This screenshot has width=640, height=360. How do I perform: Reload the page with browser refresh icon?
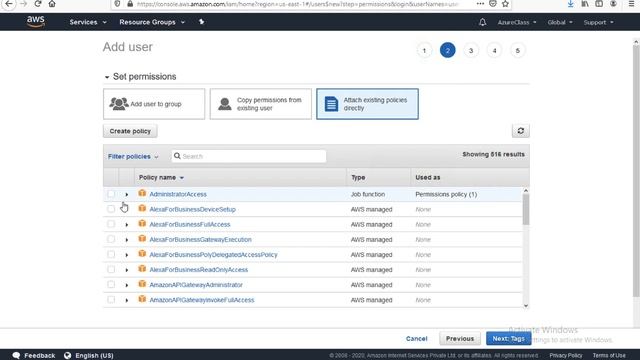point(38,4)
